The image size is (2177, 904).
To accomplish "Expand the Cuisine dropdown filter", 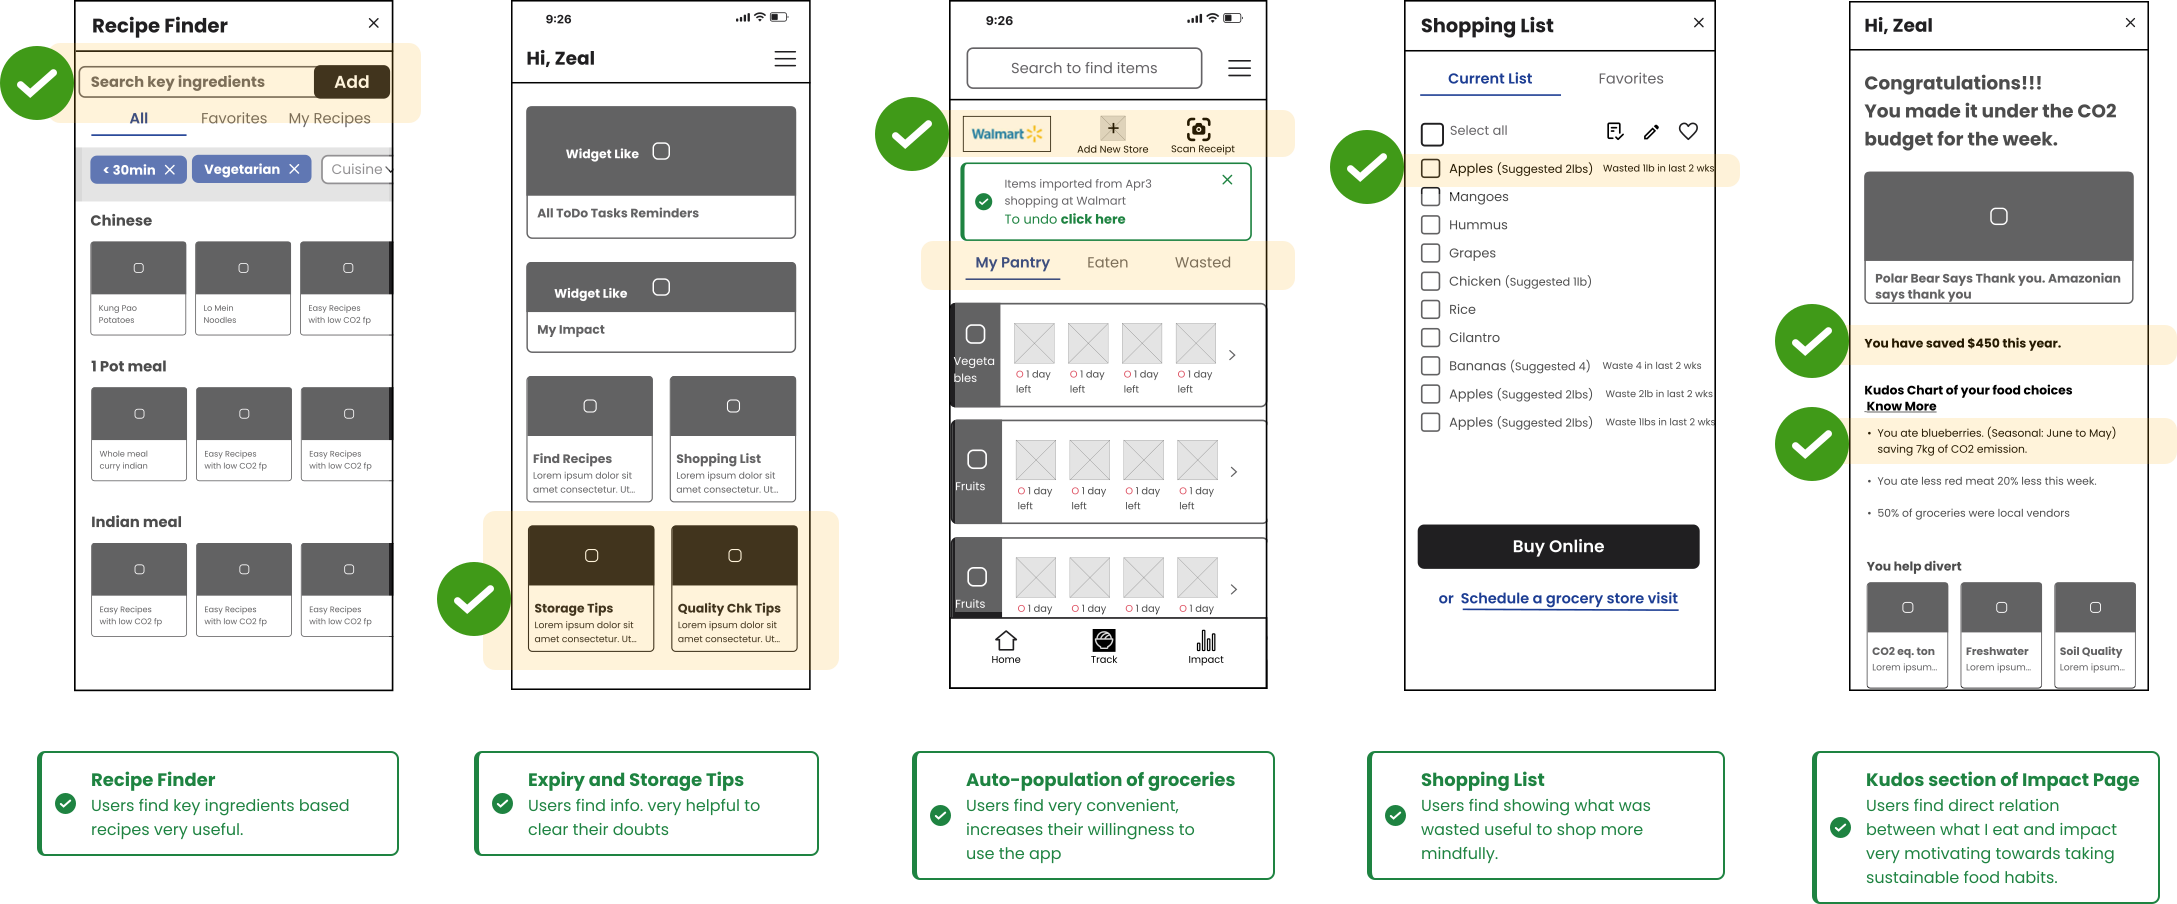I will pyautogui.click(x=359, y=169).
